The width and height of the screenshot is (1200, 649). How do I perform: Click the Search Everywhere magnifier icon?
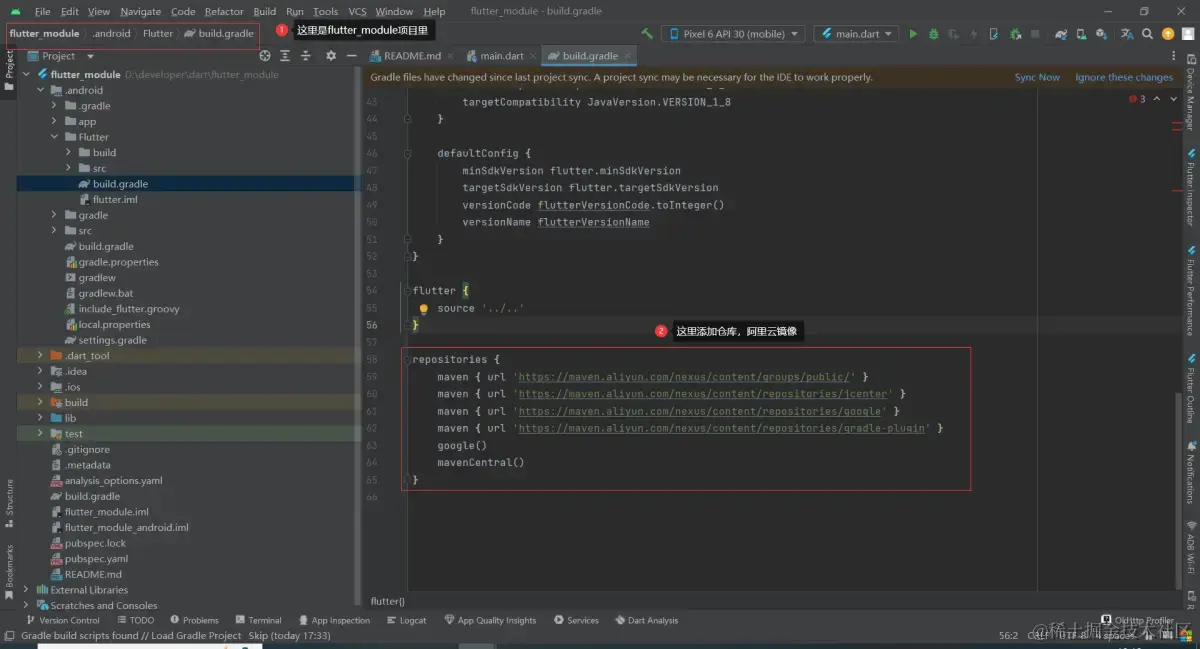[x=1148, y=33]
